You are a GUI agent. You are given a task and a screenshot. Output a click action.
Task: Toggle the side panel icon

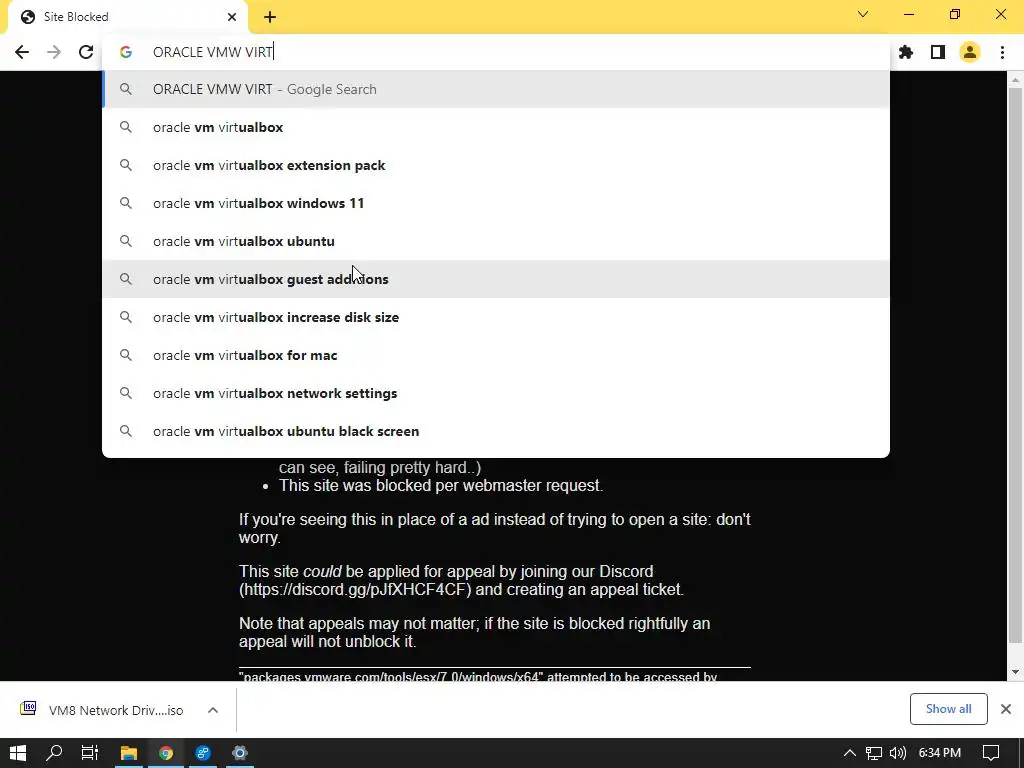(x=938, y=52)
